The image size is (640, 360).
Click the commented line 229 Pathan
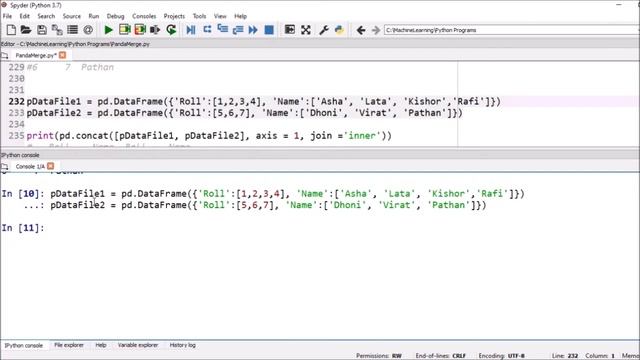pos(70,67)
